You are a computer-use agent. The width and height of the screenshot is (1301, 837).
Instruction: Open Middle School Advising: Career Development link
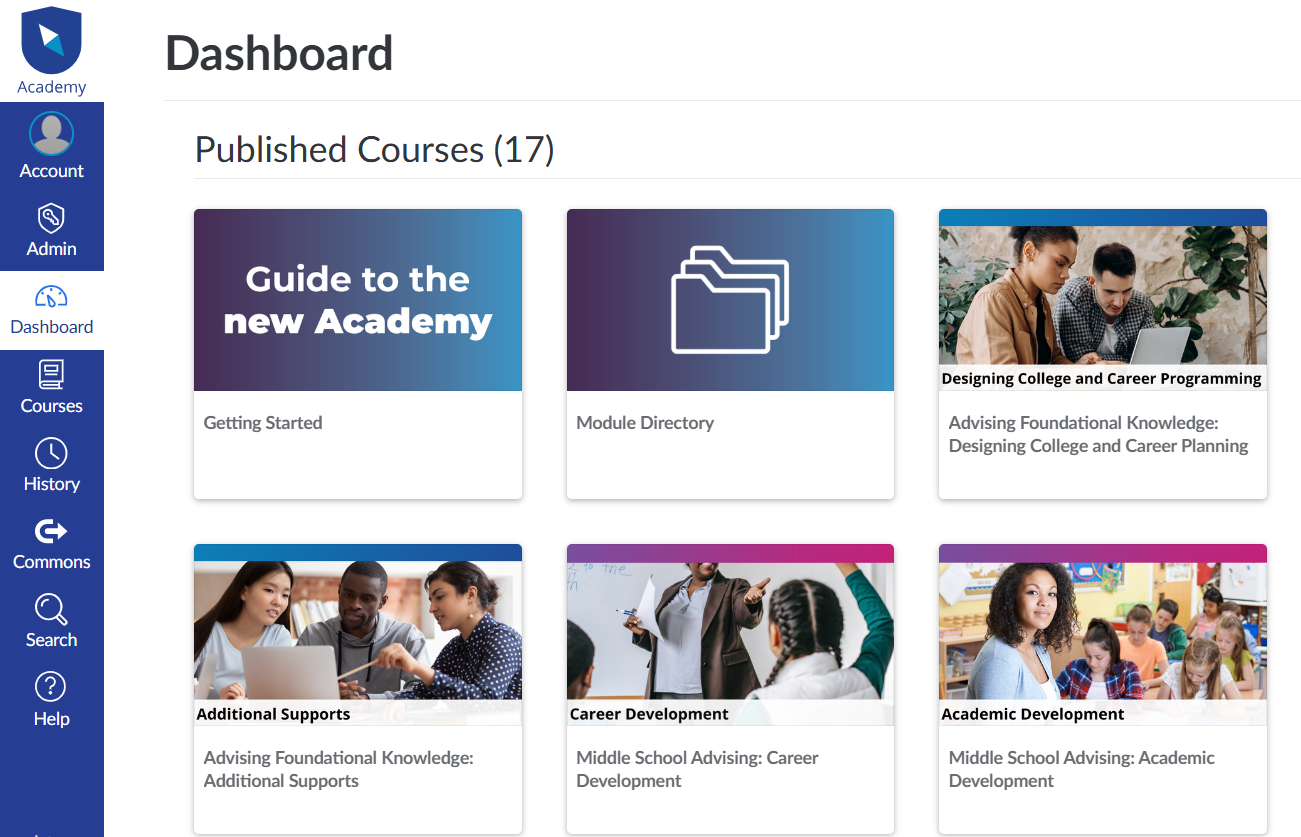coord(697,770)
